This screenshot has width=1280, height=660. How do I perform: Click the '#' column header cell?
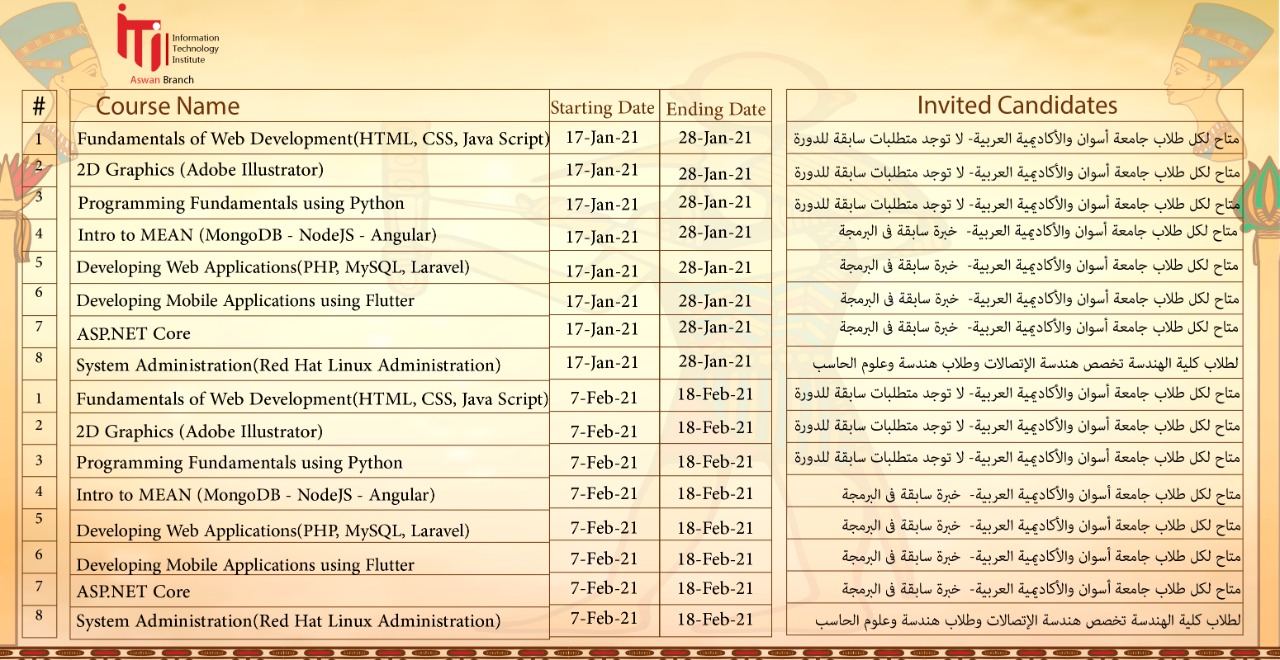tap(39, 106)
